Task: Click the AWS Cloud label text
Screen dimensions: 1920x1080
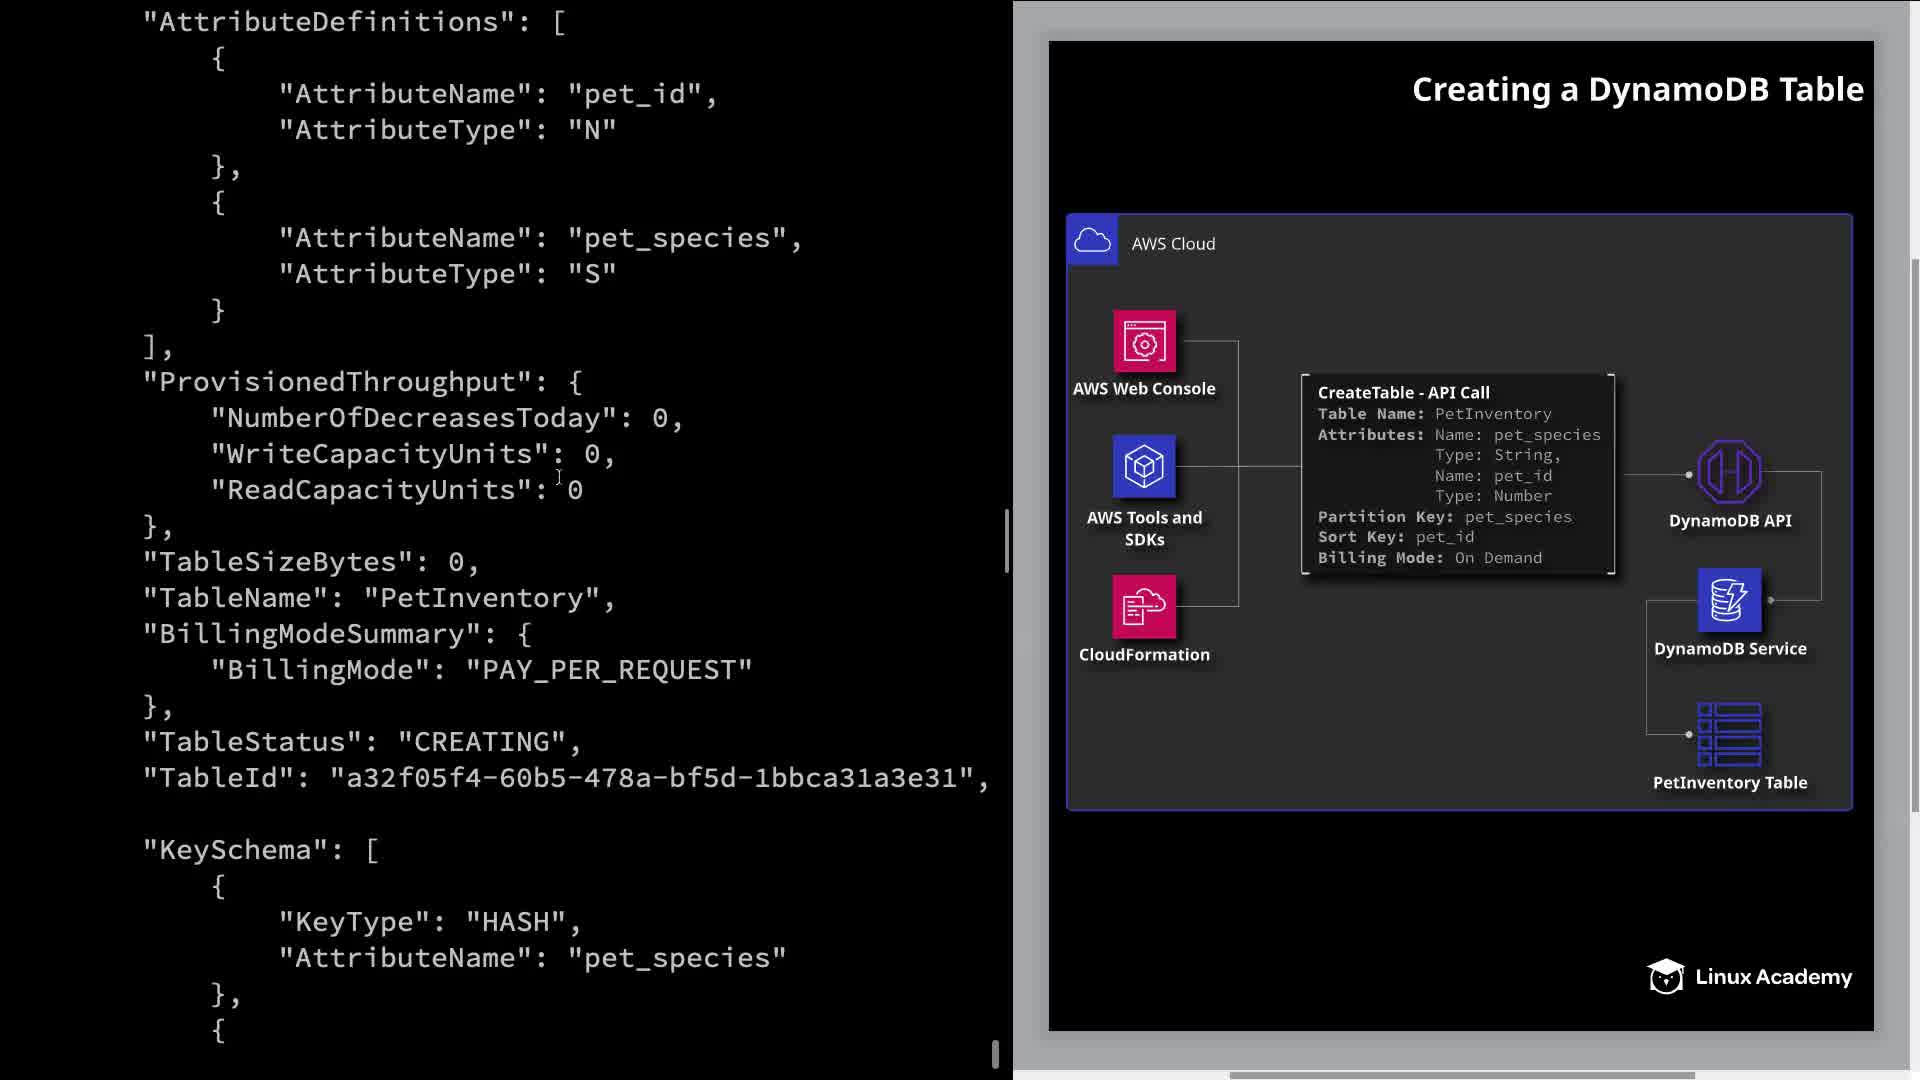Action: point(1173,244)
